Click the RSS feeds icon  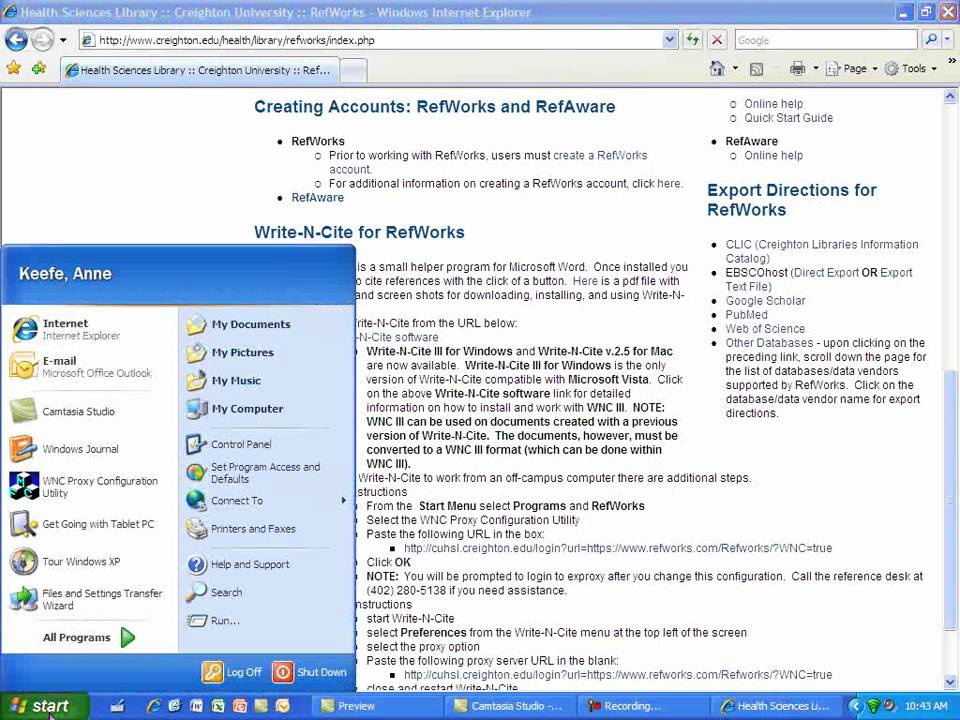tap(757, 69)
